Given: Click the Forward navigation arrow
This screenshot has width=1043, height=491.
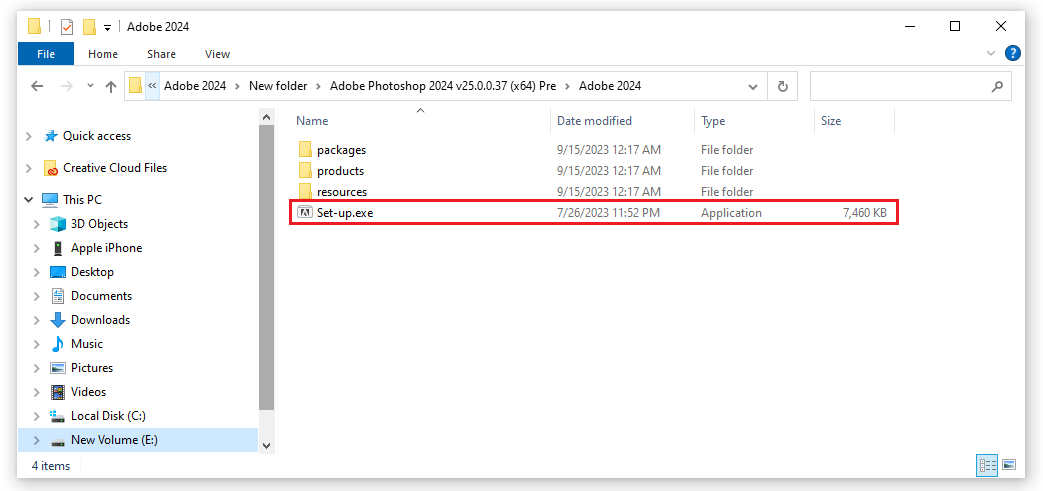Looking at the screenshot, I should pos(66,86).
